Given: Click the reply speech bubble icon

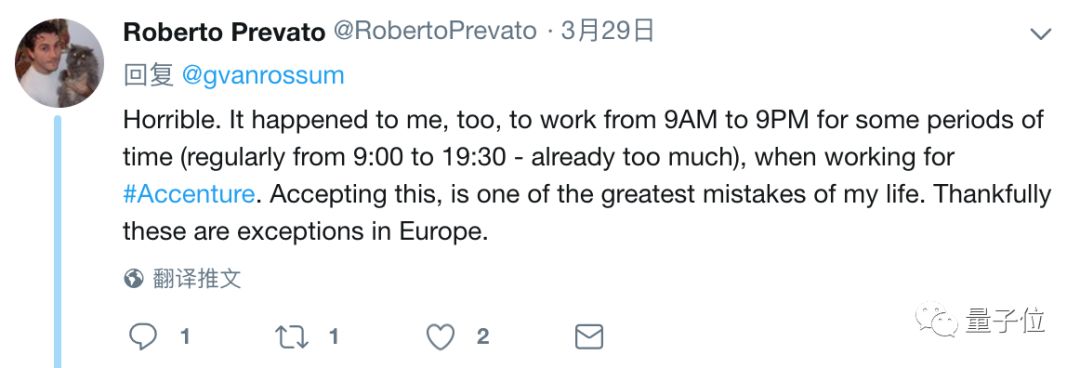Looking at the screenshot, I should [x=143, y=336].
